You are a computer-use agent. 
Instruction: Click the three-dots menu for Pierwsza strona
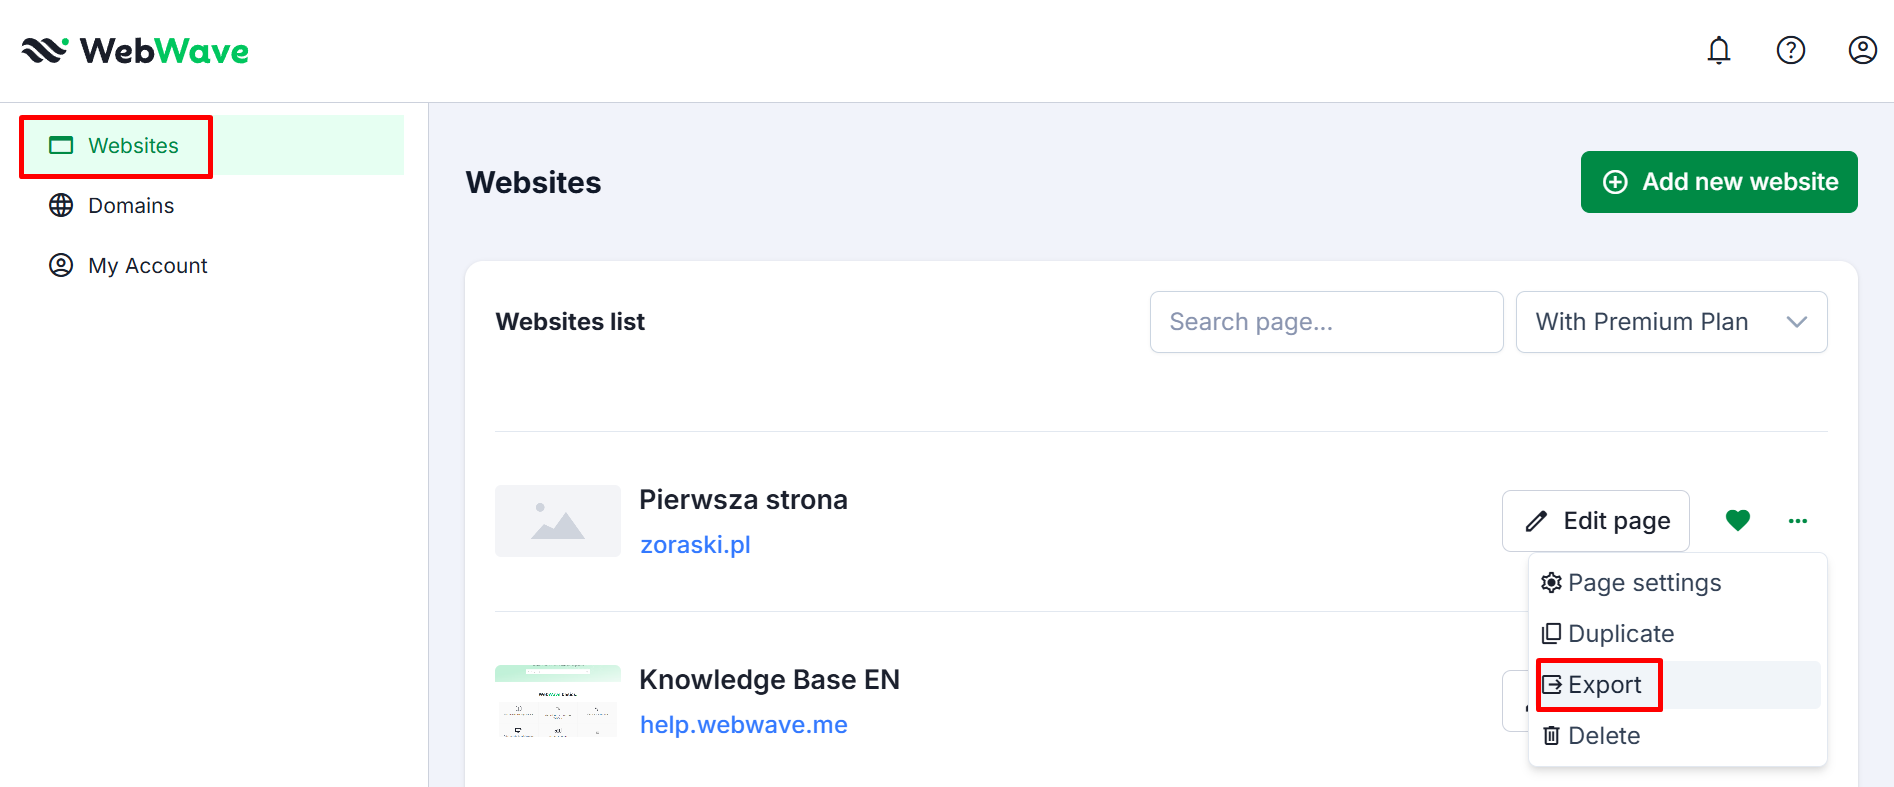(x=1797, y=521)
